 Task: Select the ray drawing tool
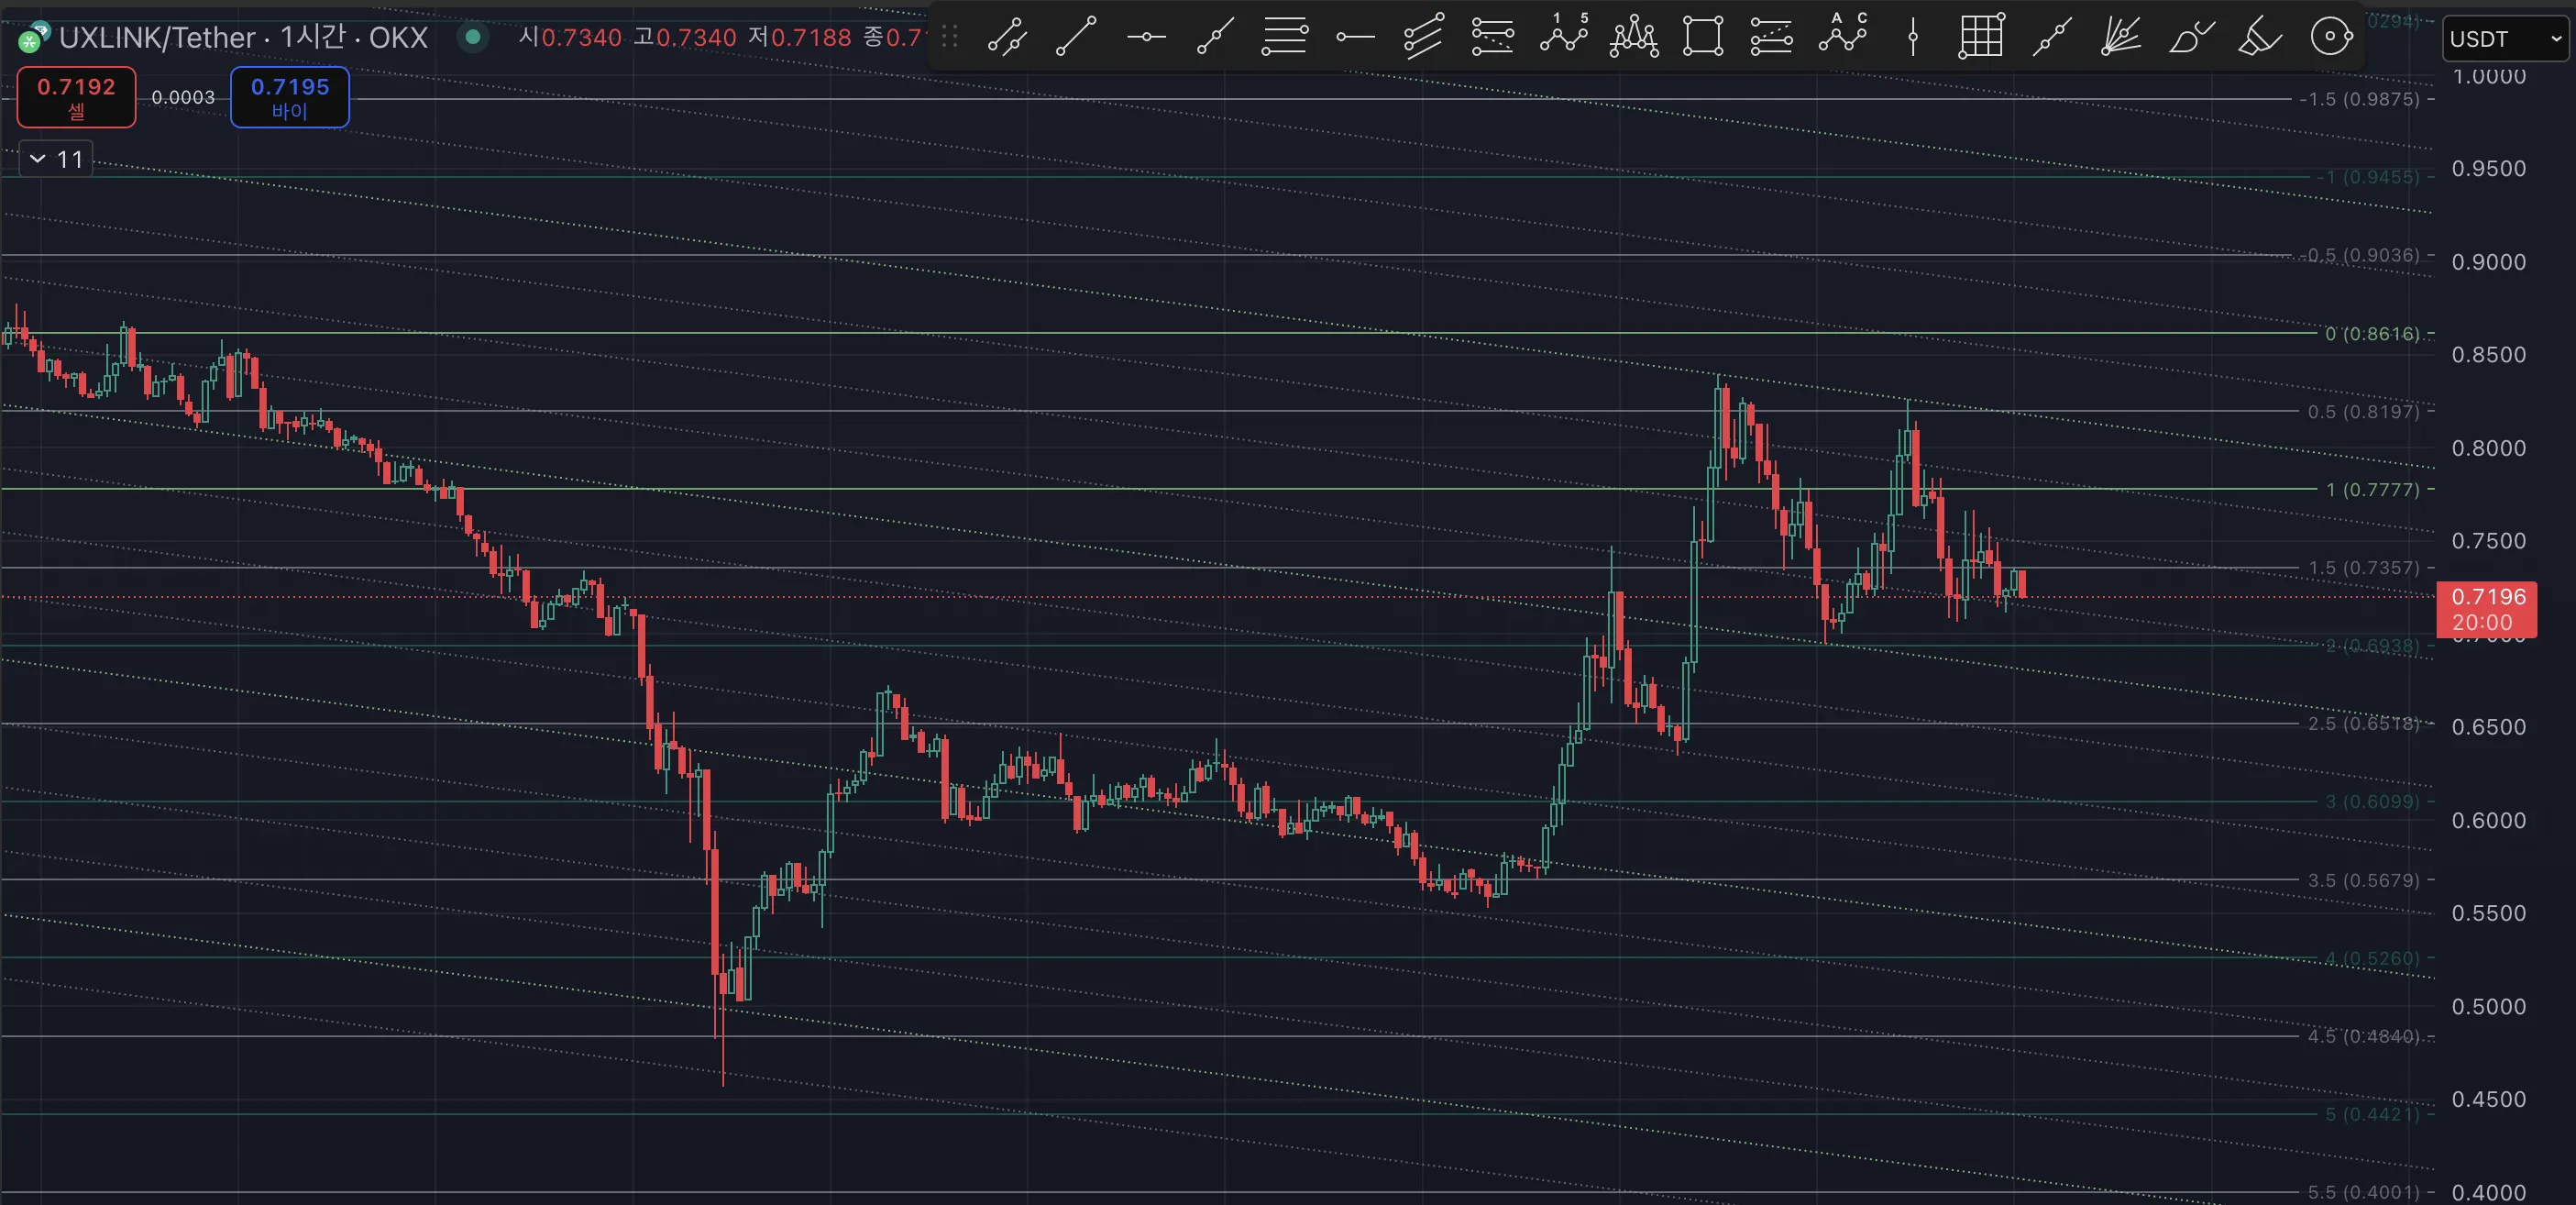tap(1215, 37)
